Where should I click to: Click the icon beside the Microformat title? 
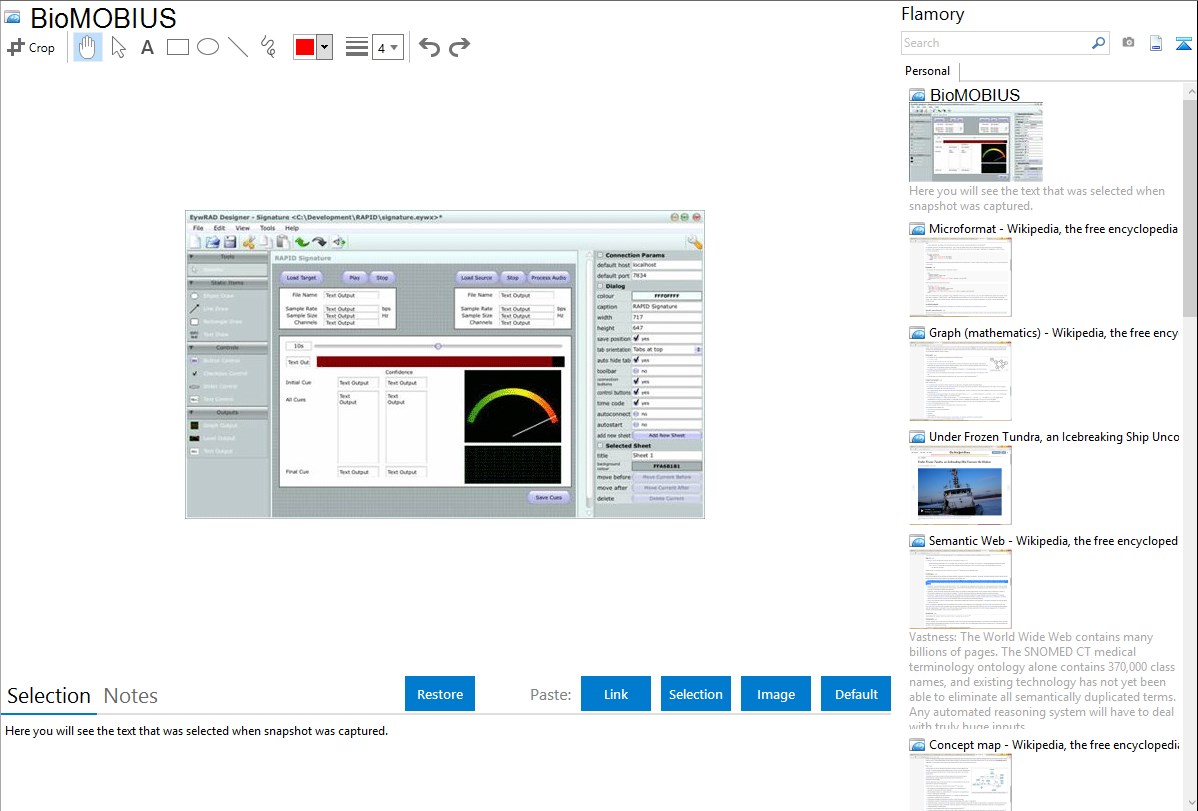(917, 229)
